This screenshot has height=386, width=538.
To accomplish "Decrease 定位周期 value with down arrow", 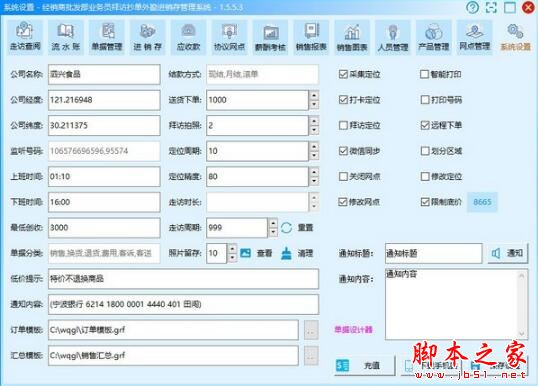I will coord(314,156).
